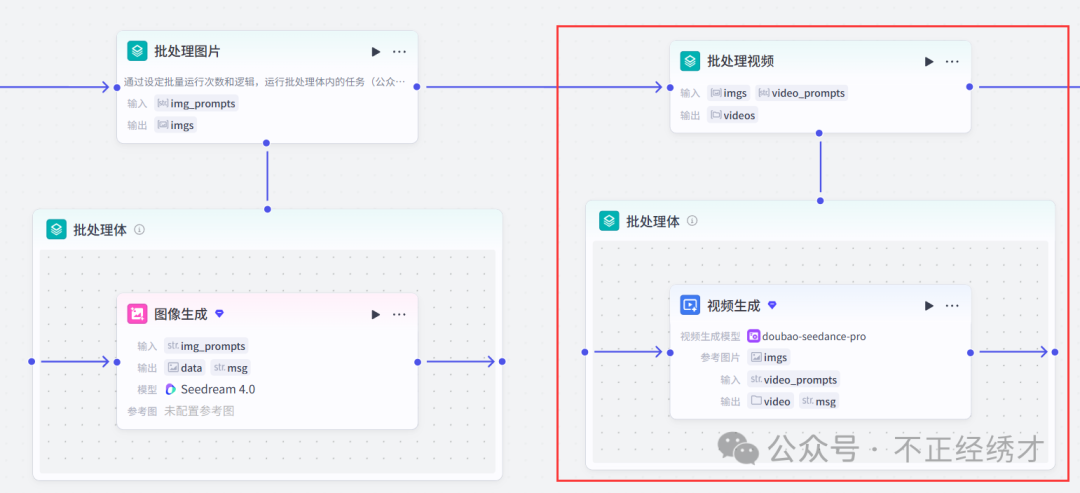Click the 未配置参考图 text
1080x493 pixels.
[200, 412]
